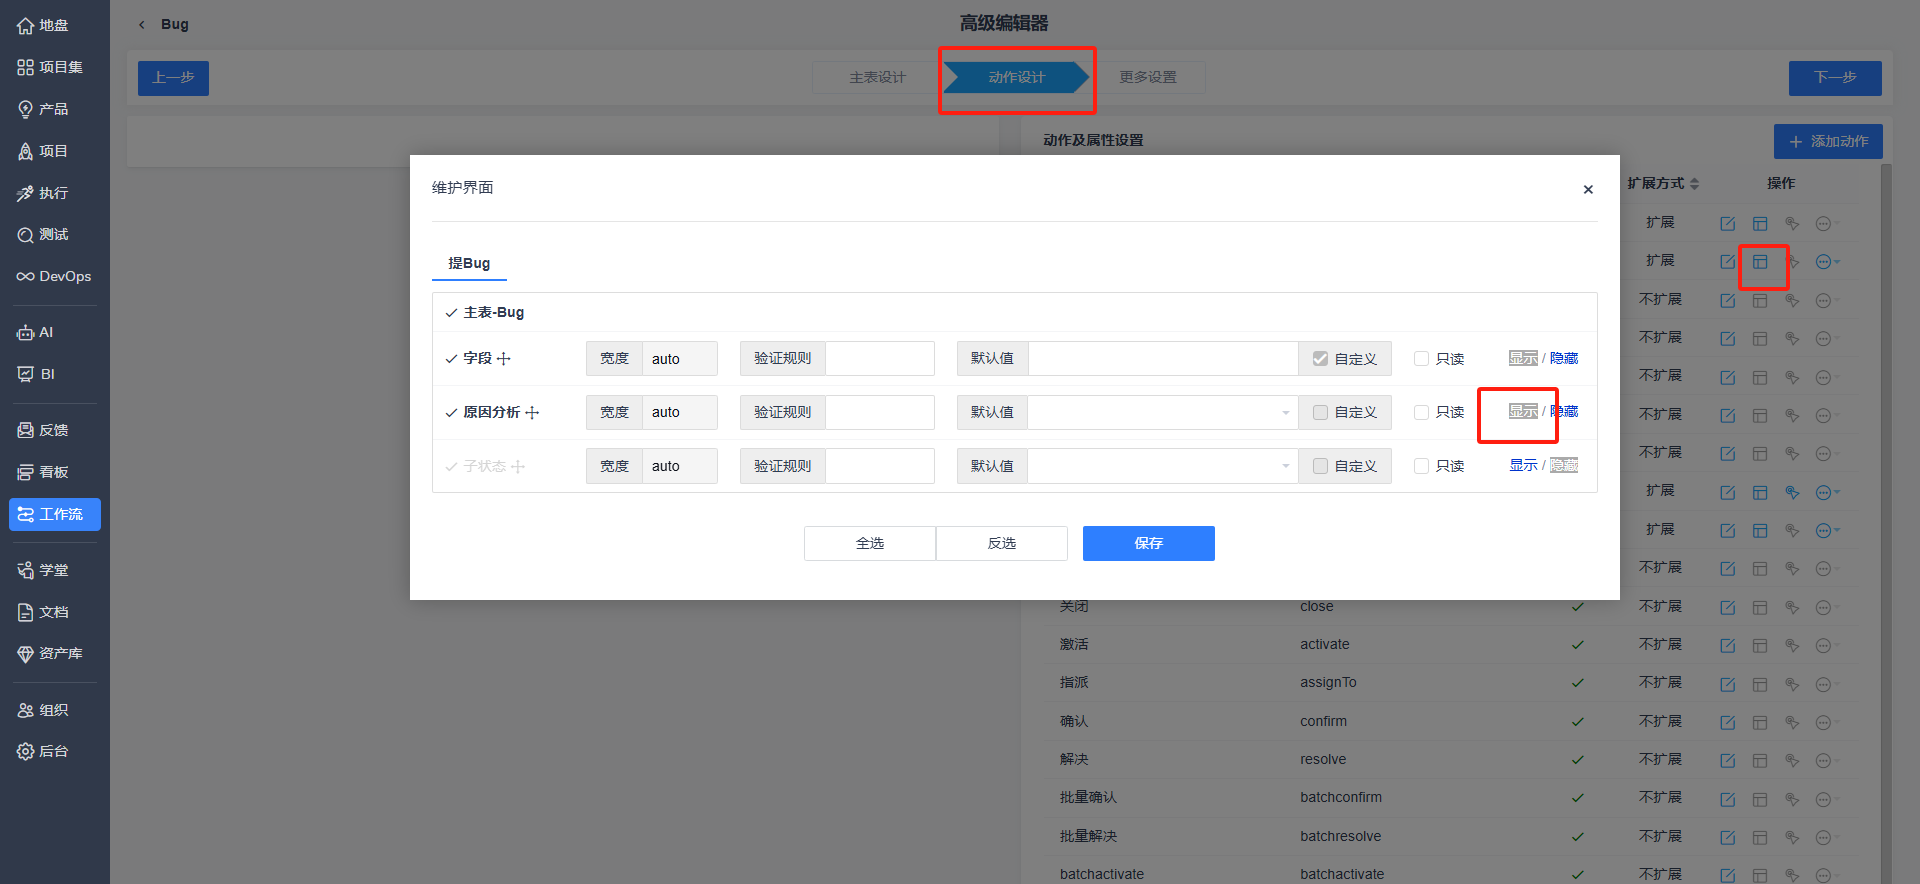Viewport: 1920px width, 884px height.
Task: Click the 反选 button
Action: click(x=1002, y=543)
